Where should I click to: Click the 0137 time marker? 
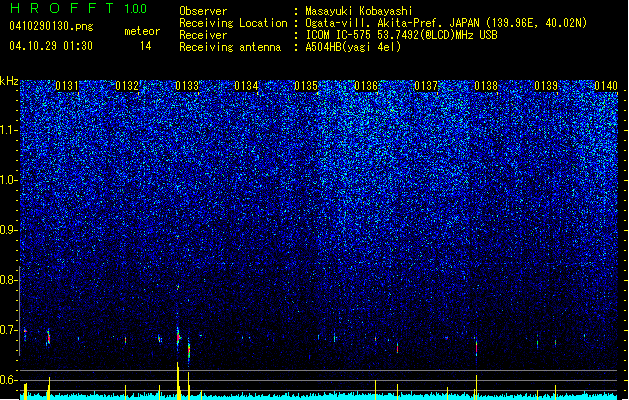426,86
